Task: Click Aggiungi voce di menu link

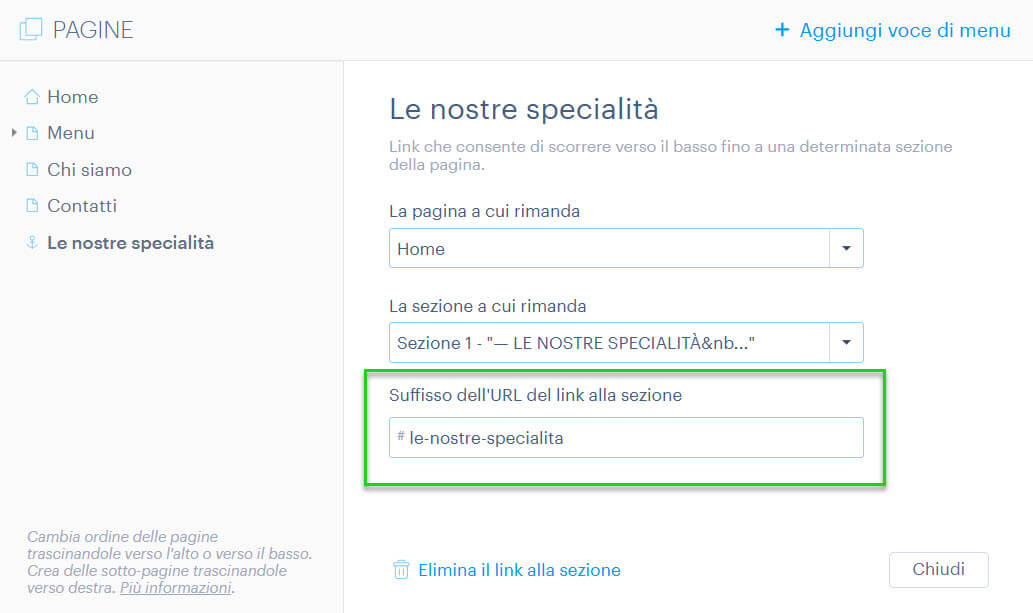Action: (x=905, y=30)
